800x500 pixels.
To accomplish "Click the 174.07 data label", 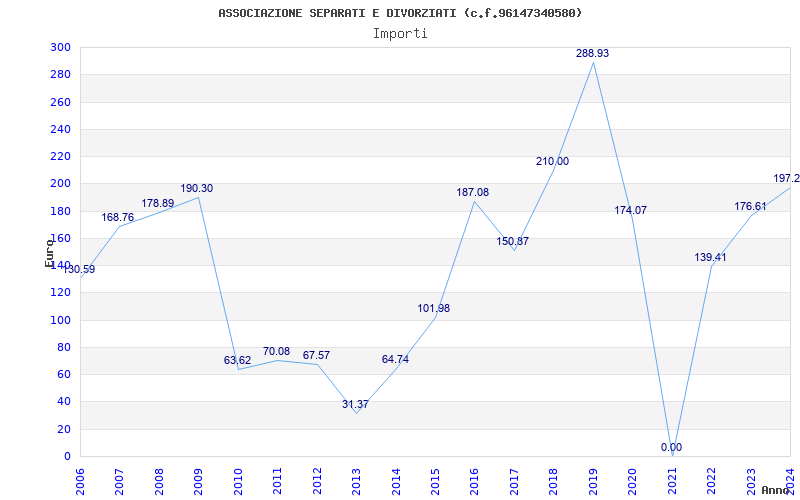I will click(x=631, y=210).
